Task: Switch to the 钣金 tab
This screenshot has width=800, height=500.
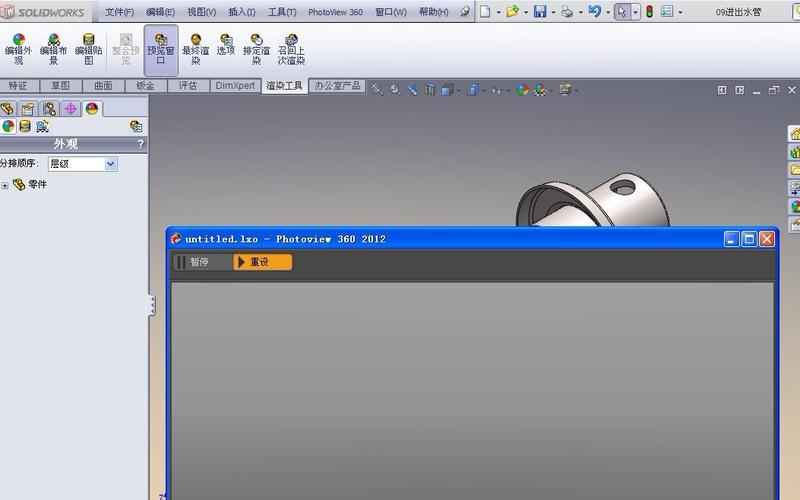Action: click(x=145, y=86)
